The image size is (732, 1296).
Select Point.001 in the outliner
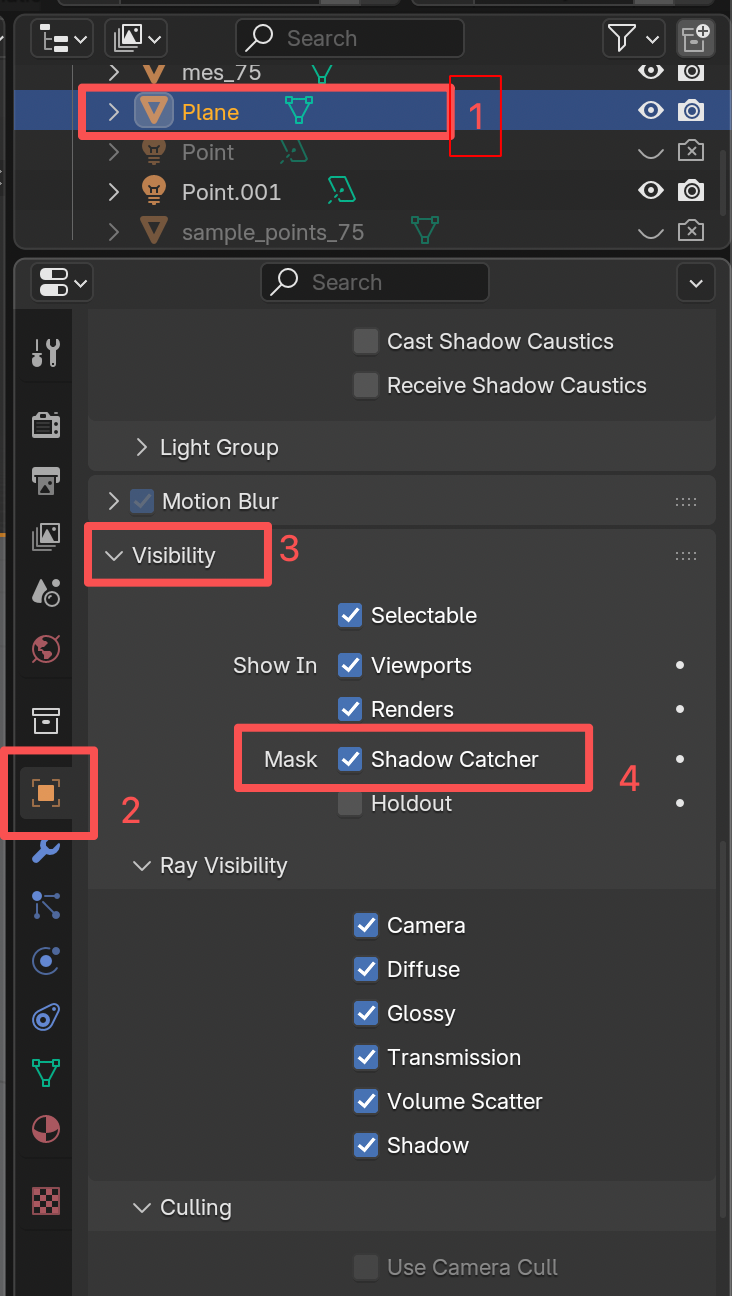point(231,192)
